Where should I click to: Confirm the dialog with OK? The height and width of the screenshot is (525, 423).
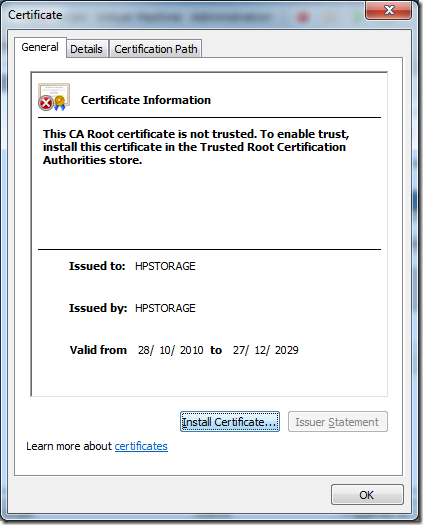[x=367, y=495]
